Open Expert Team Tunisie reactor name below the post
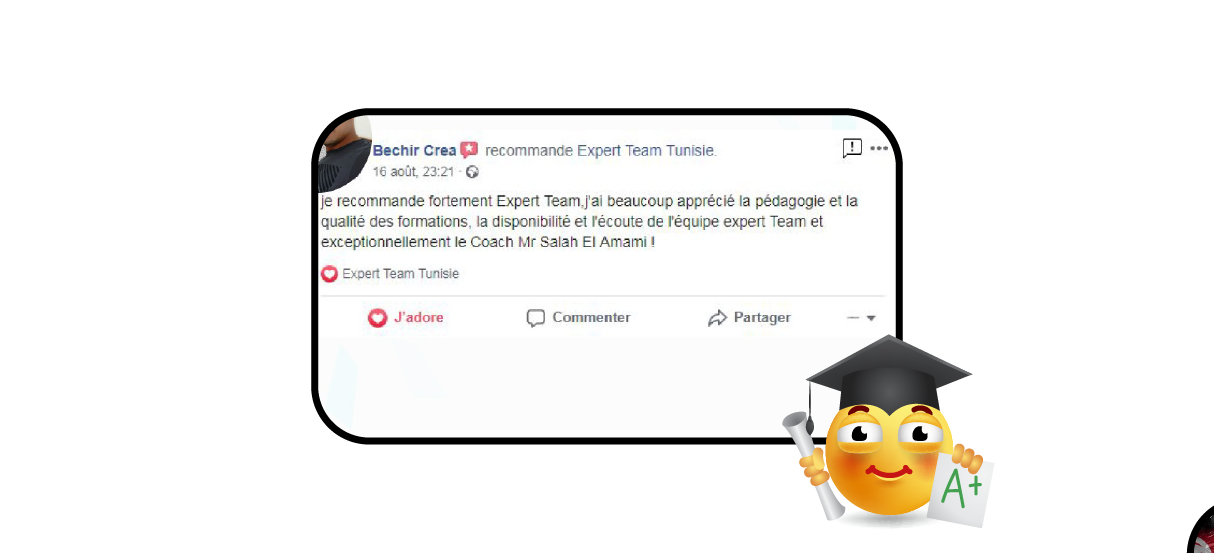Screen dimensions: 1214x553 (401, 274)
